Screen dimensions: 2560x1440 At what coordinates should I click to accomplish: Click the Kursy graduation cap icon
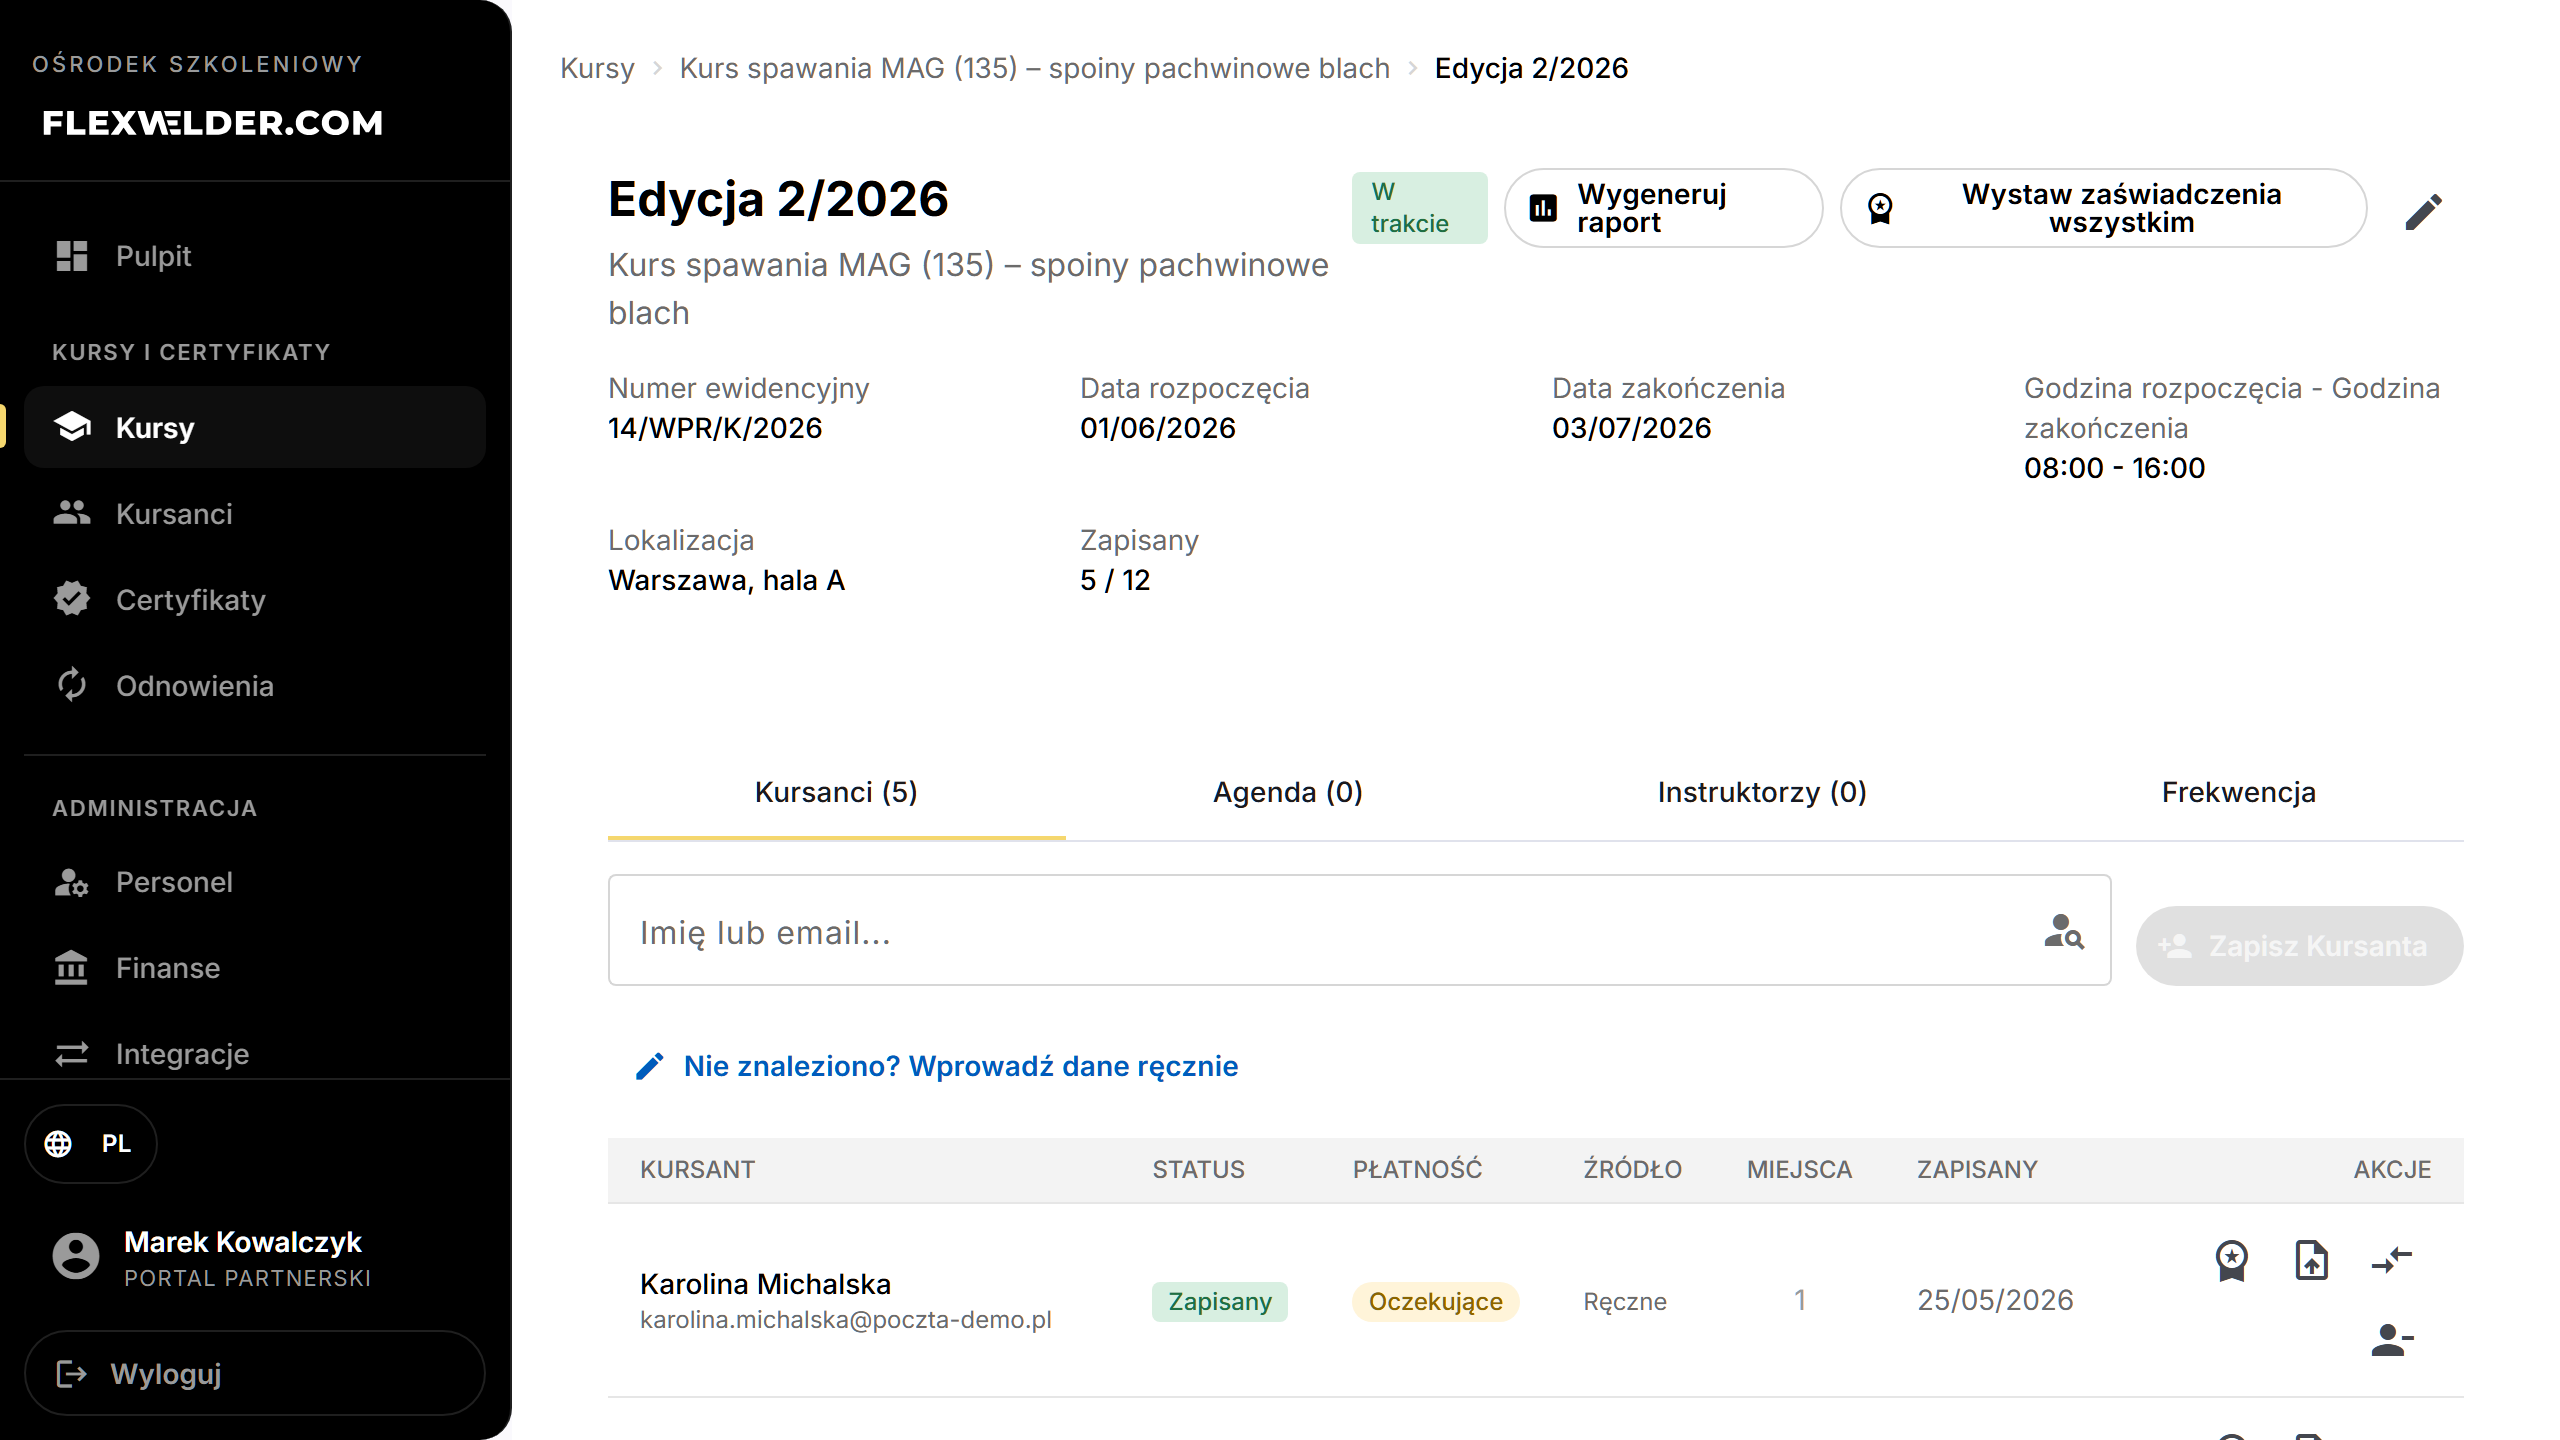72,427
